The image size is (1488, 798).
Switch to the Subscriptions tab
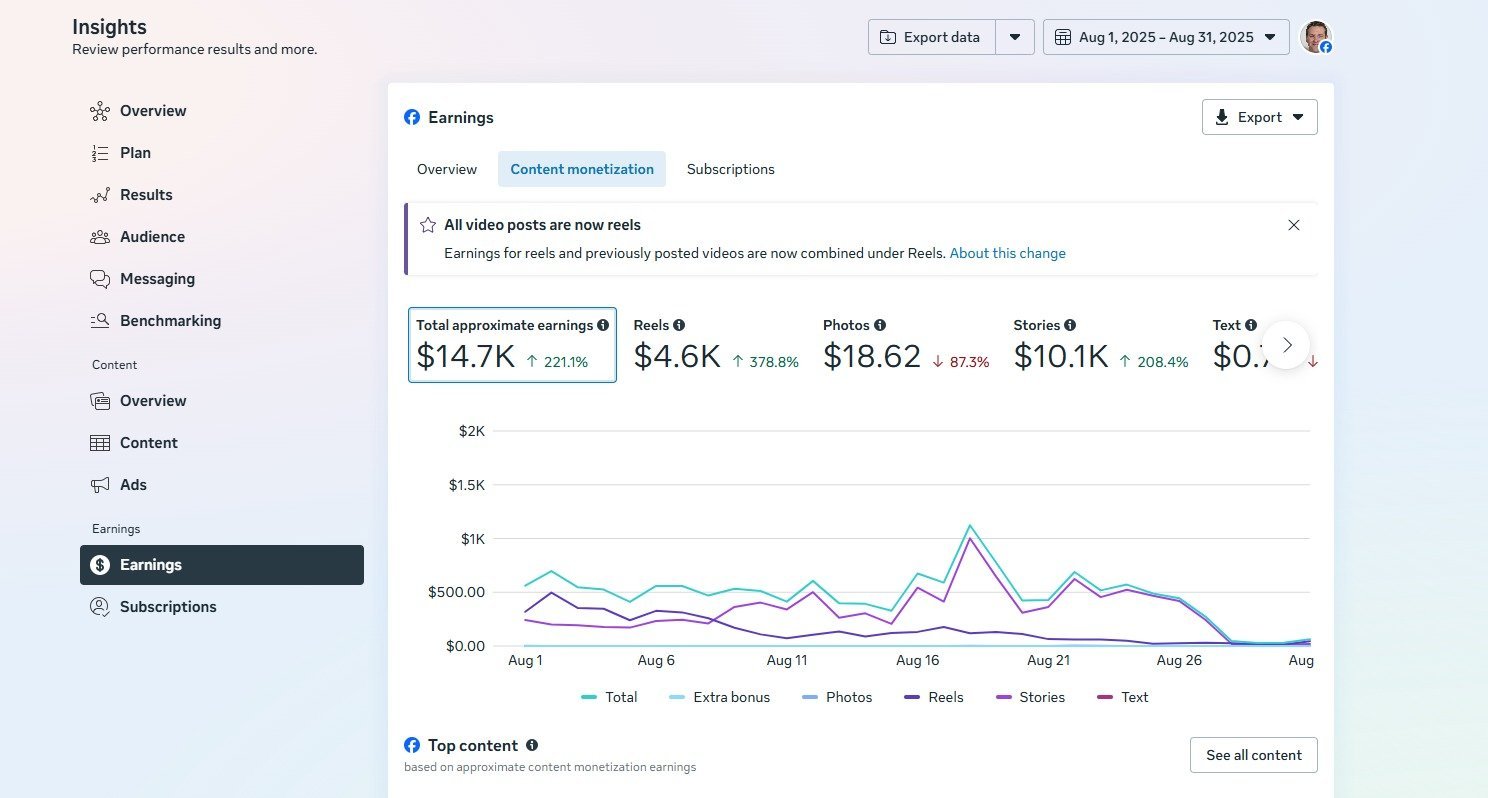tap(731, 169)
